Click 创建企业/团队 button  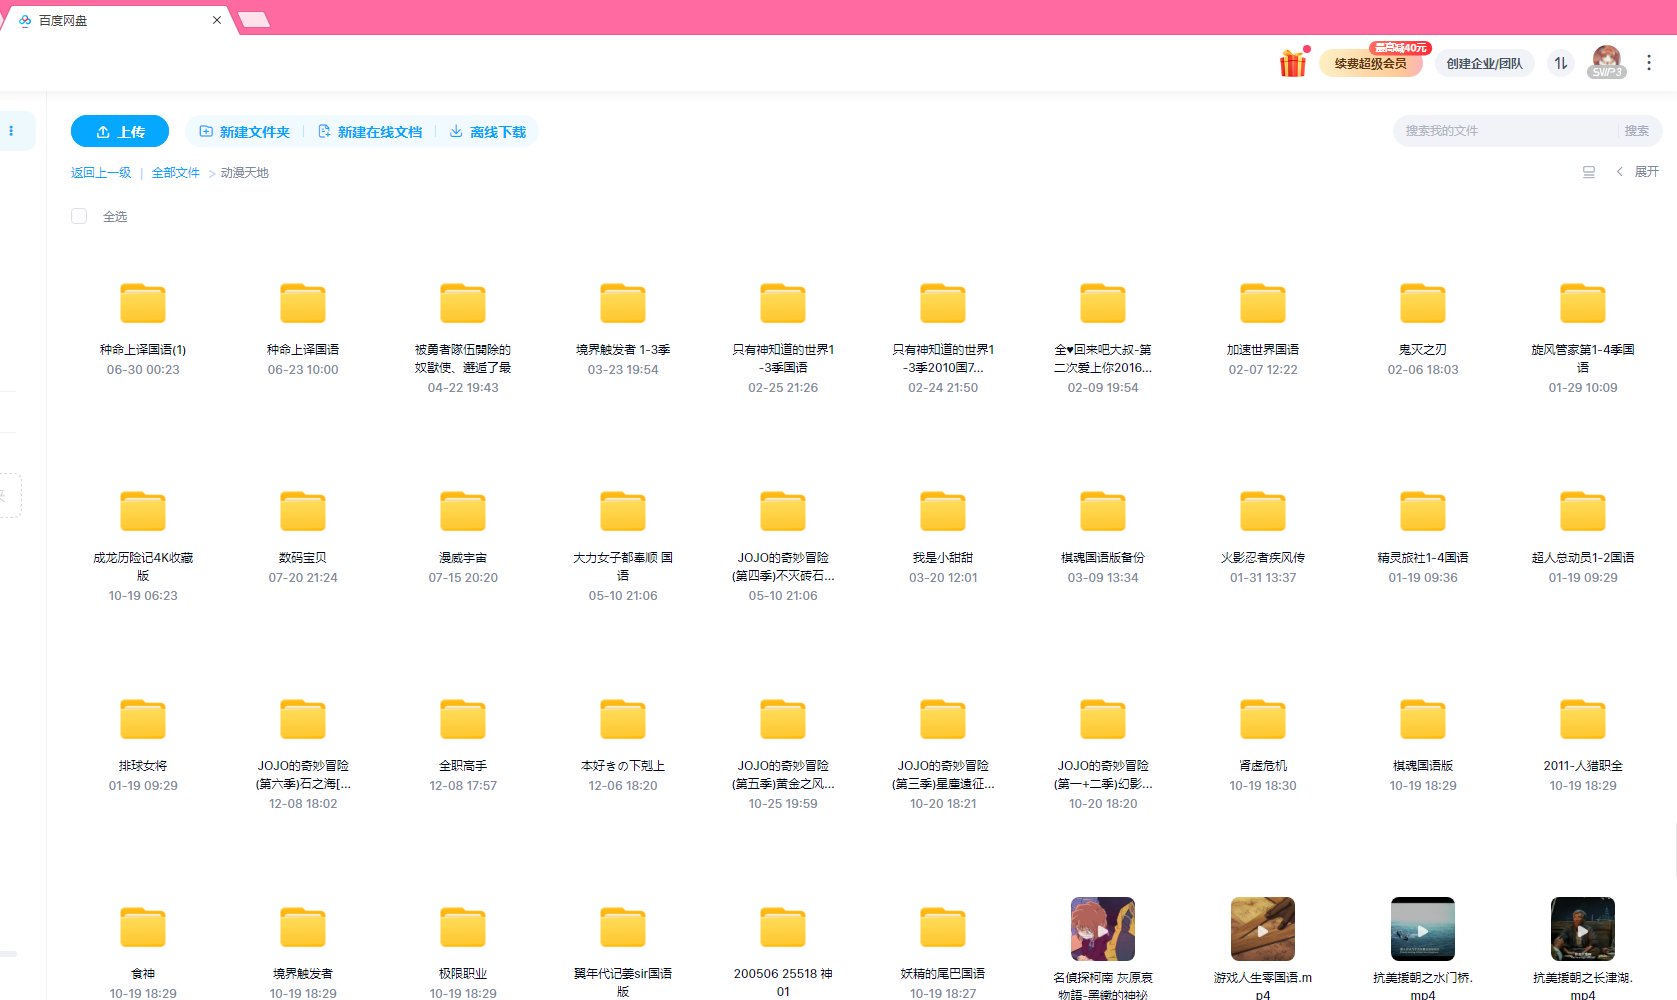[1484, 63]
